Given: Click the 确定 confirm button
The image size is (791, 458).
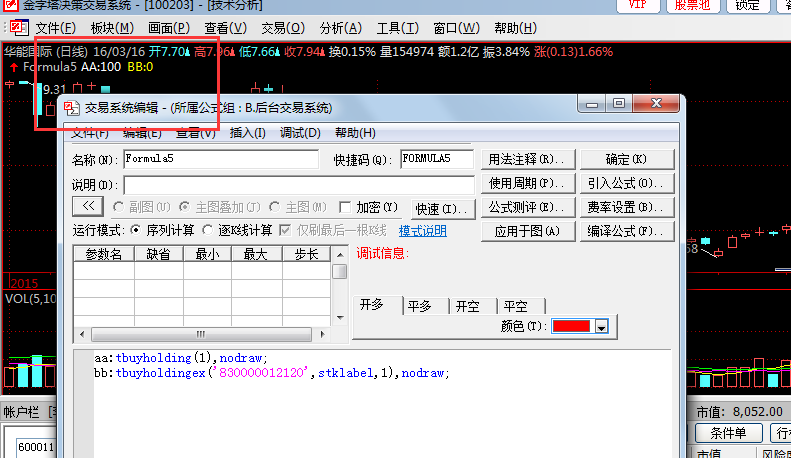Looking at the screenshot, I should [627, 159].
